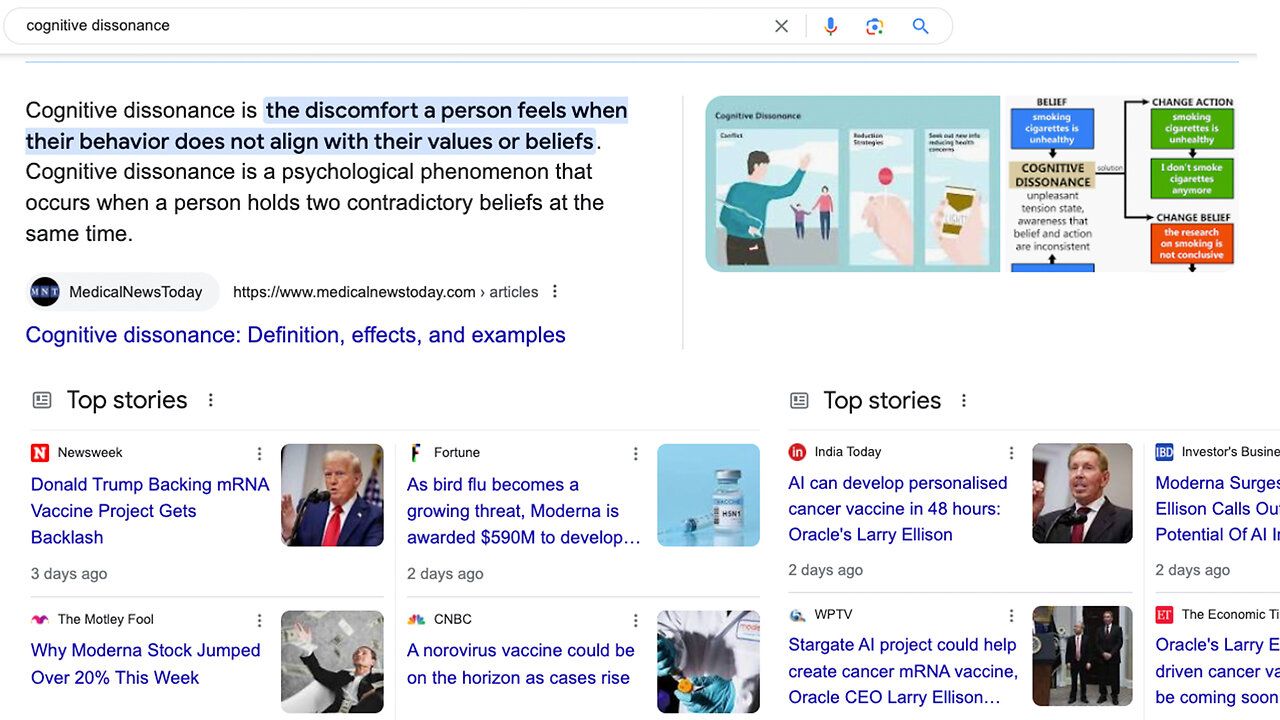Open the MedicalNewsToday site favicon
1280x720 pixels.
click(45, 292)
